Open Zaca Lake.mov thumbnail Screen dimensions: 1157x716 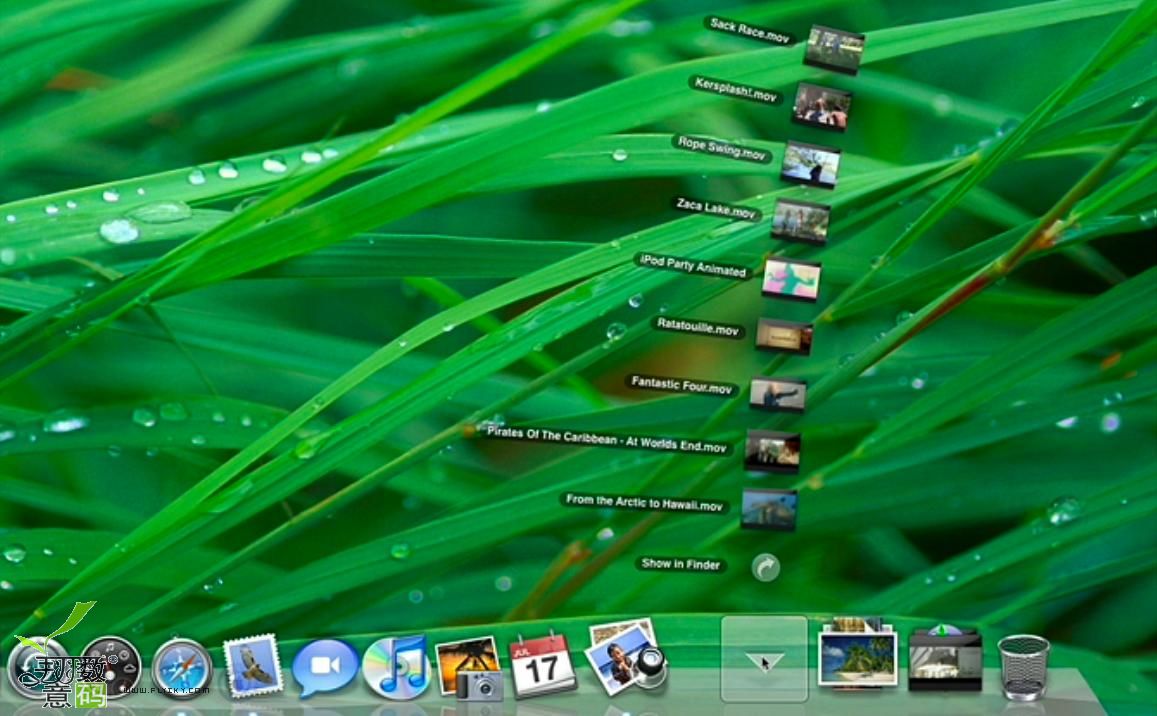click(x=801, y=221)
